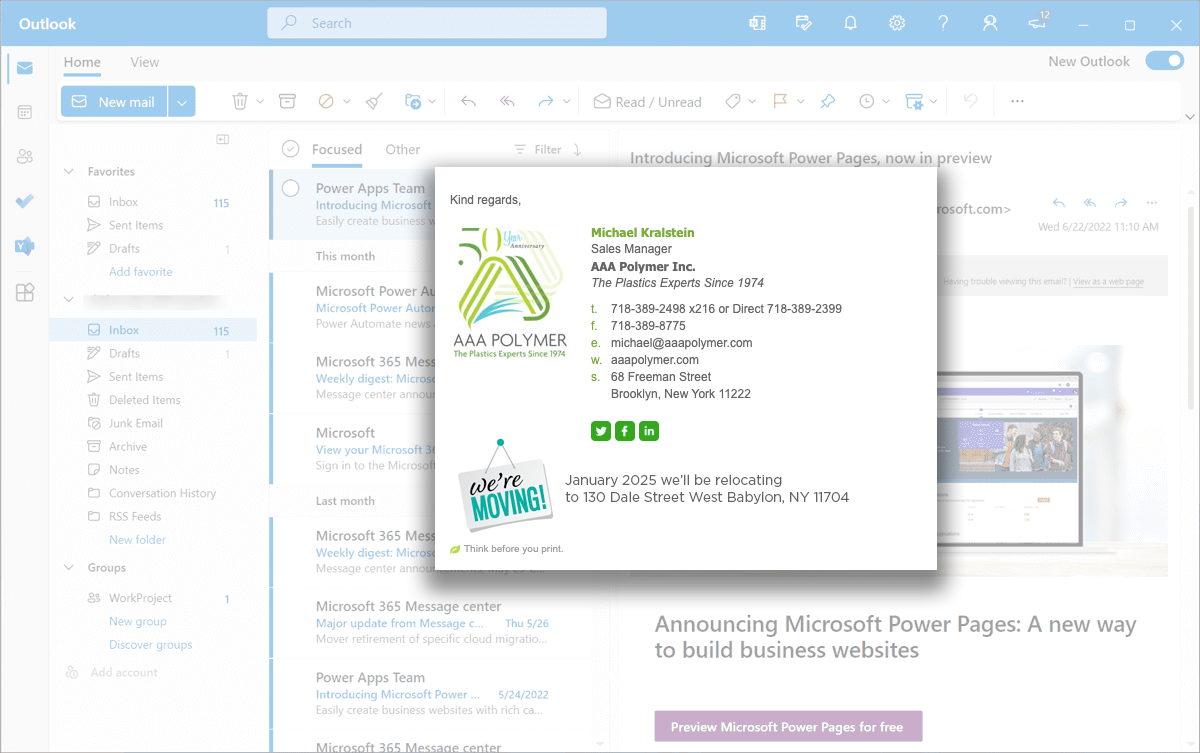The image size is (1200, 753).
Task: Open the People contacts icon
Action: point(24,156)
